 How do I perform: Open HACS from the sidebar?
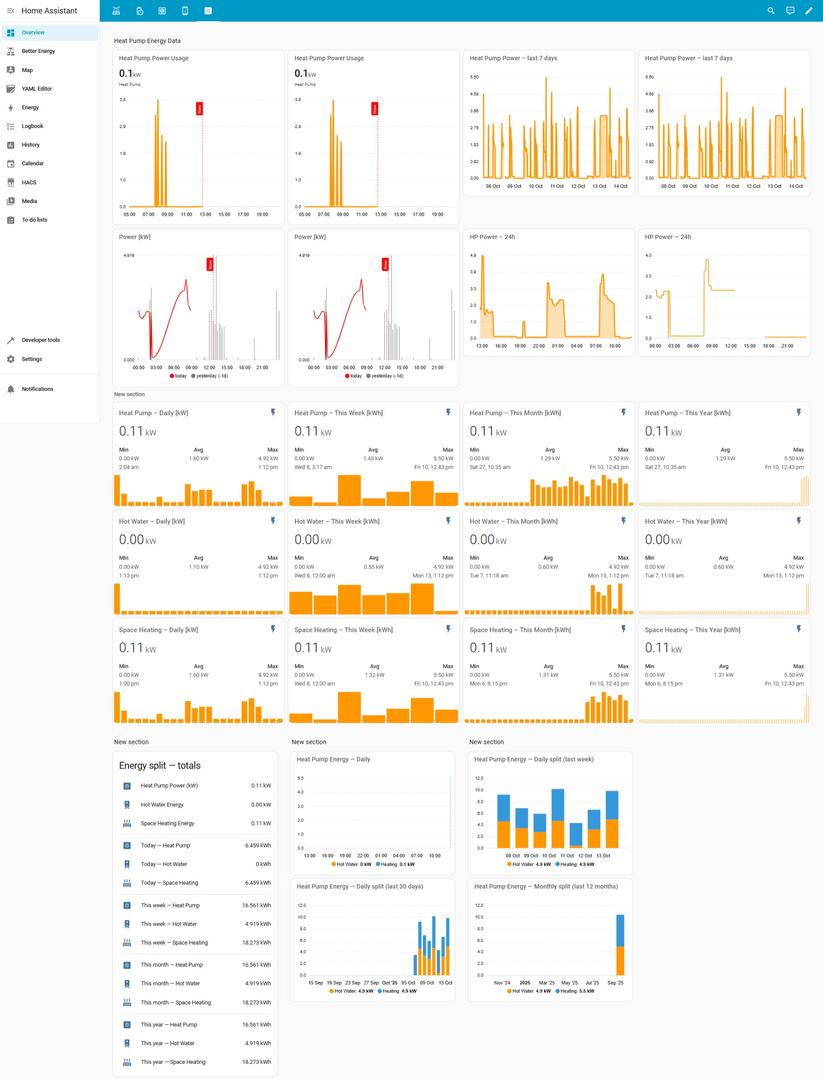point(29,182)
